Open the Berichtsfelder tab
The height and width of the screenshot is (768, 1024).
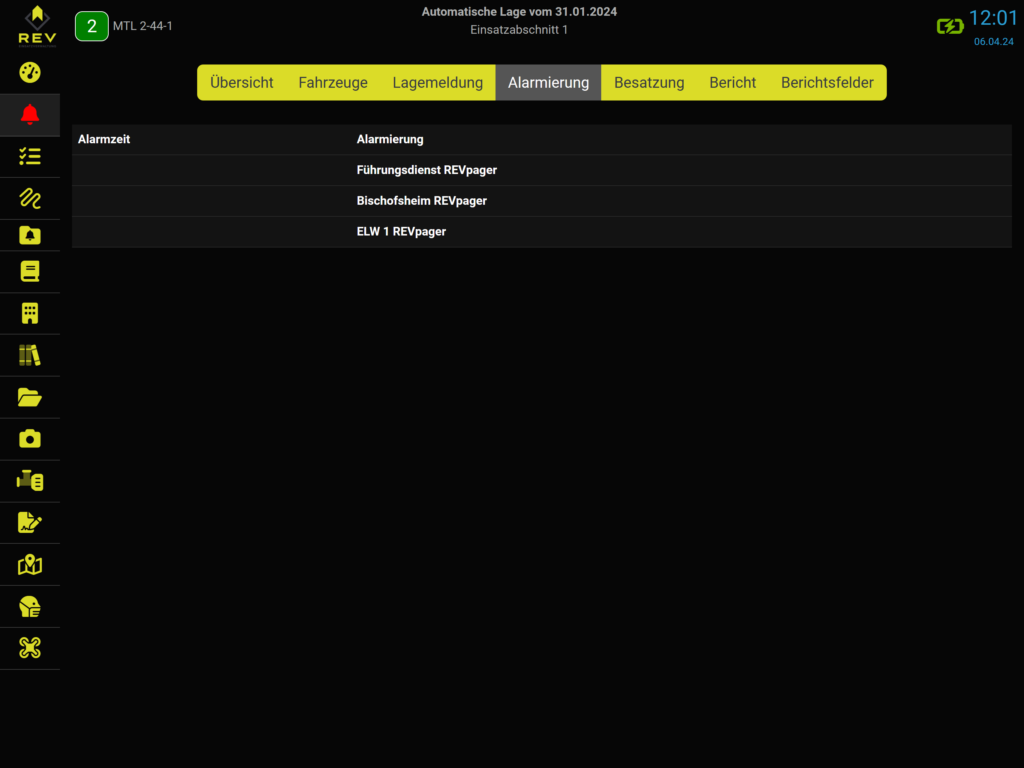click(x=827, y=83)
